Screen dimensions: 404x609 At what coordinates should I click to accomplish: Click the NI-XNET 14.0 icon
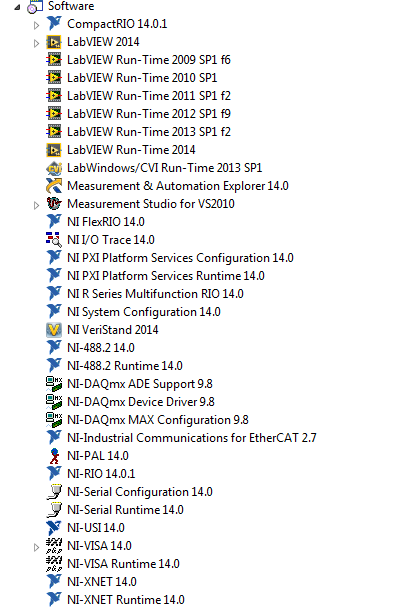54,582
